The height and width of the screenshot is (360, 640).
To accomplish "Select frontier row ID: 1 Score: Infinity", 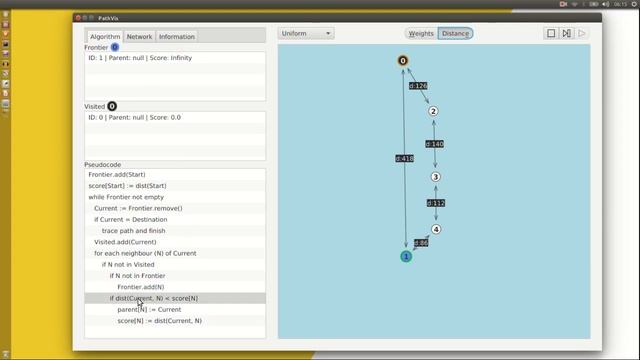I will [x=175, y=58].
